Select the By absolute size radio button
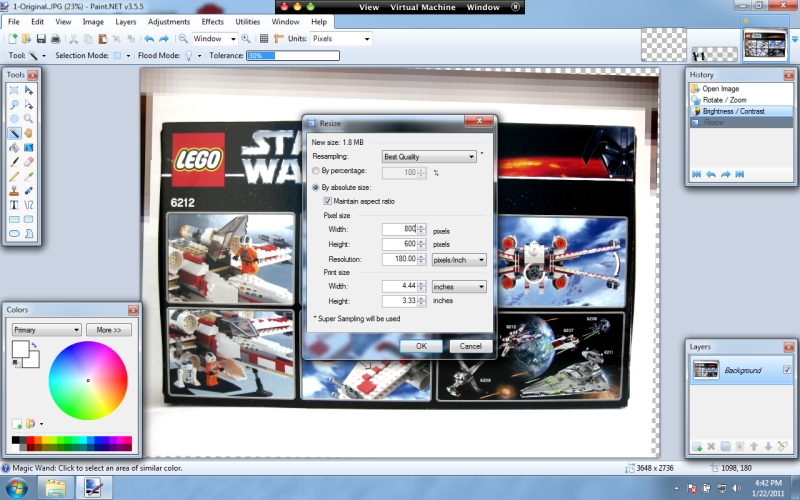 pos(316,188)
